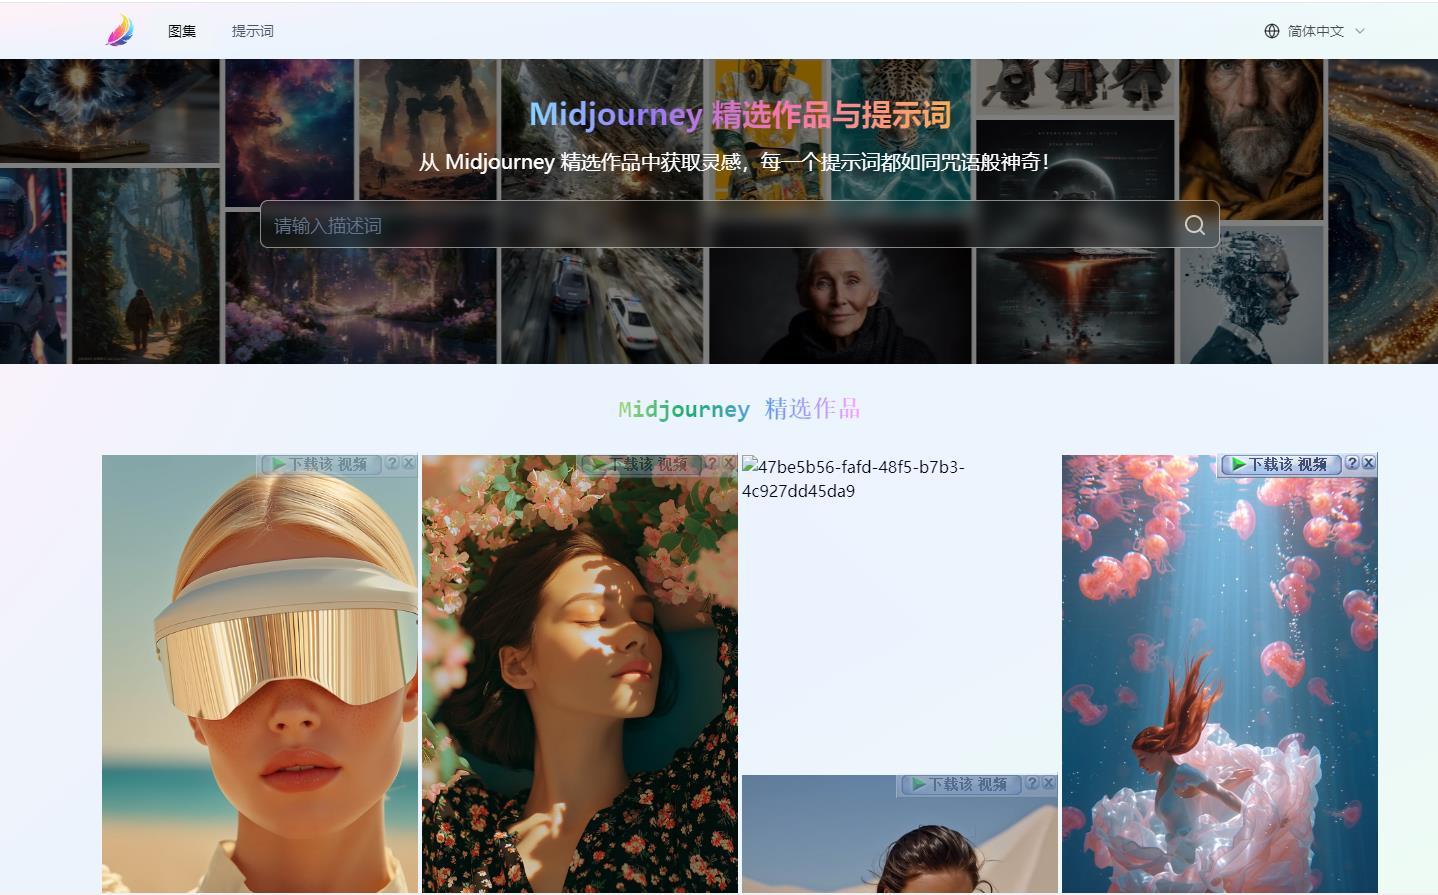Open the 图集 gallery tab
The width and height of the screenshot is (1438, 895).
coord(182,31)
